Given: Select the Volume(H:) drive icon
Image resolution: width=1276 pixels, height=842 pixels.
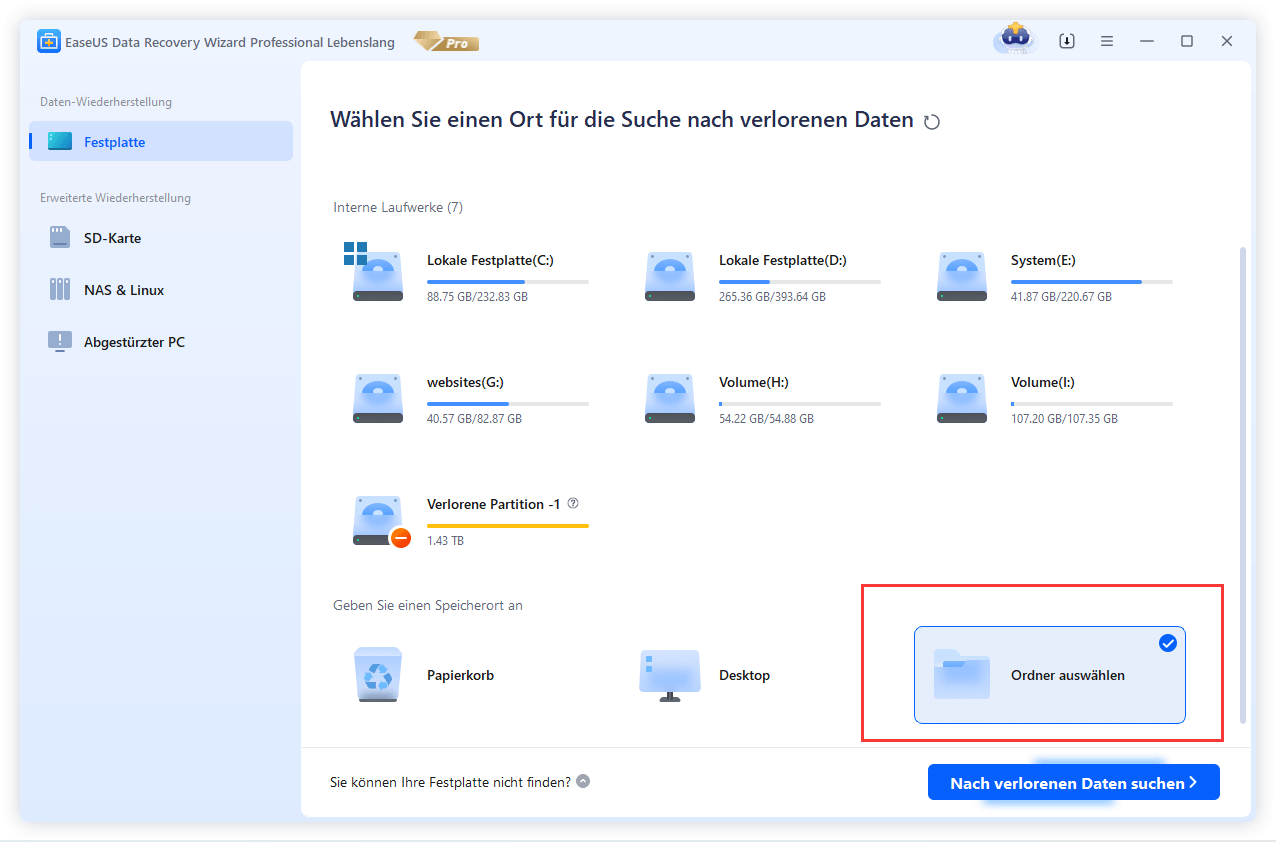Looking at the screenshot, I should (670, 398).
